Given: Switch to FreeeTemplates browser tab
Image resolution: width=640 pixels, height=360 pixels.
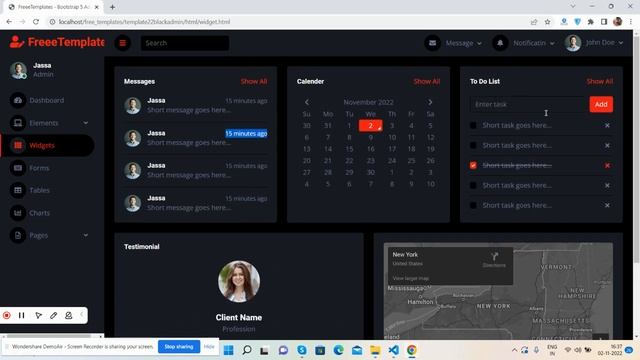Looking at the screenshot, I should 54,7.
